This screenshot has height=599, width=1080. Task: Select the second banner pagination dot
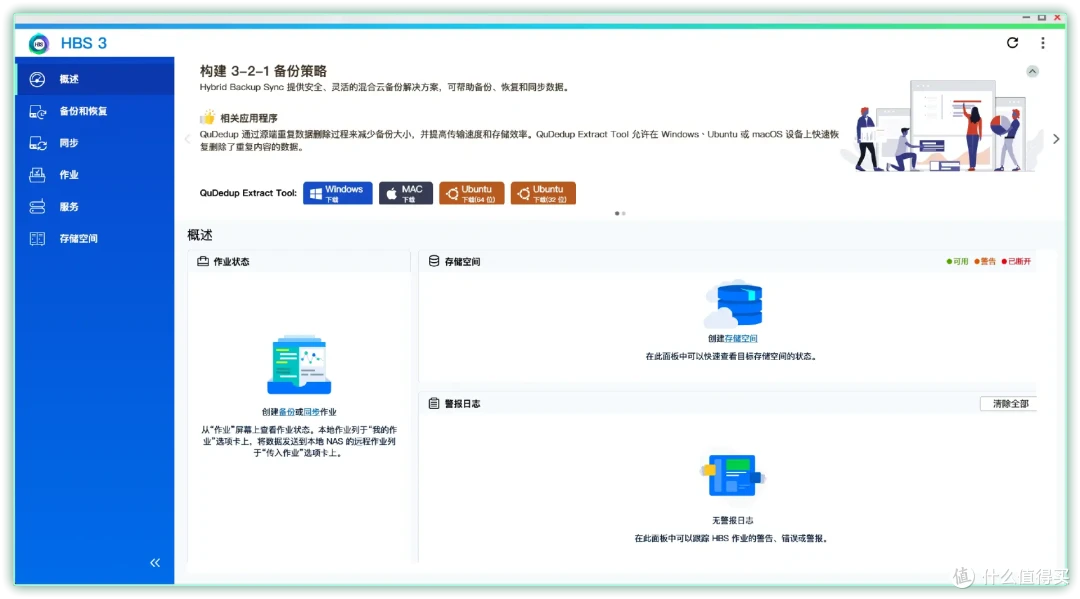point(624,213)
